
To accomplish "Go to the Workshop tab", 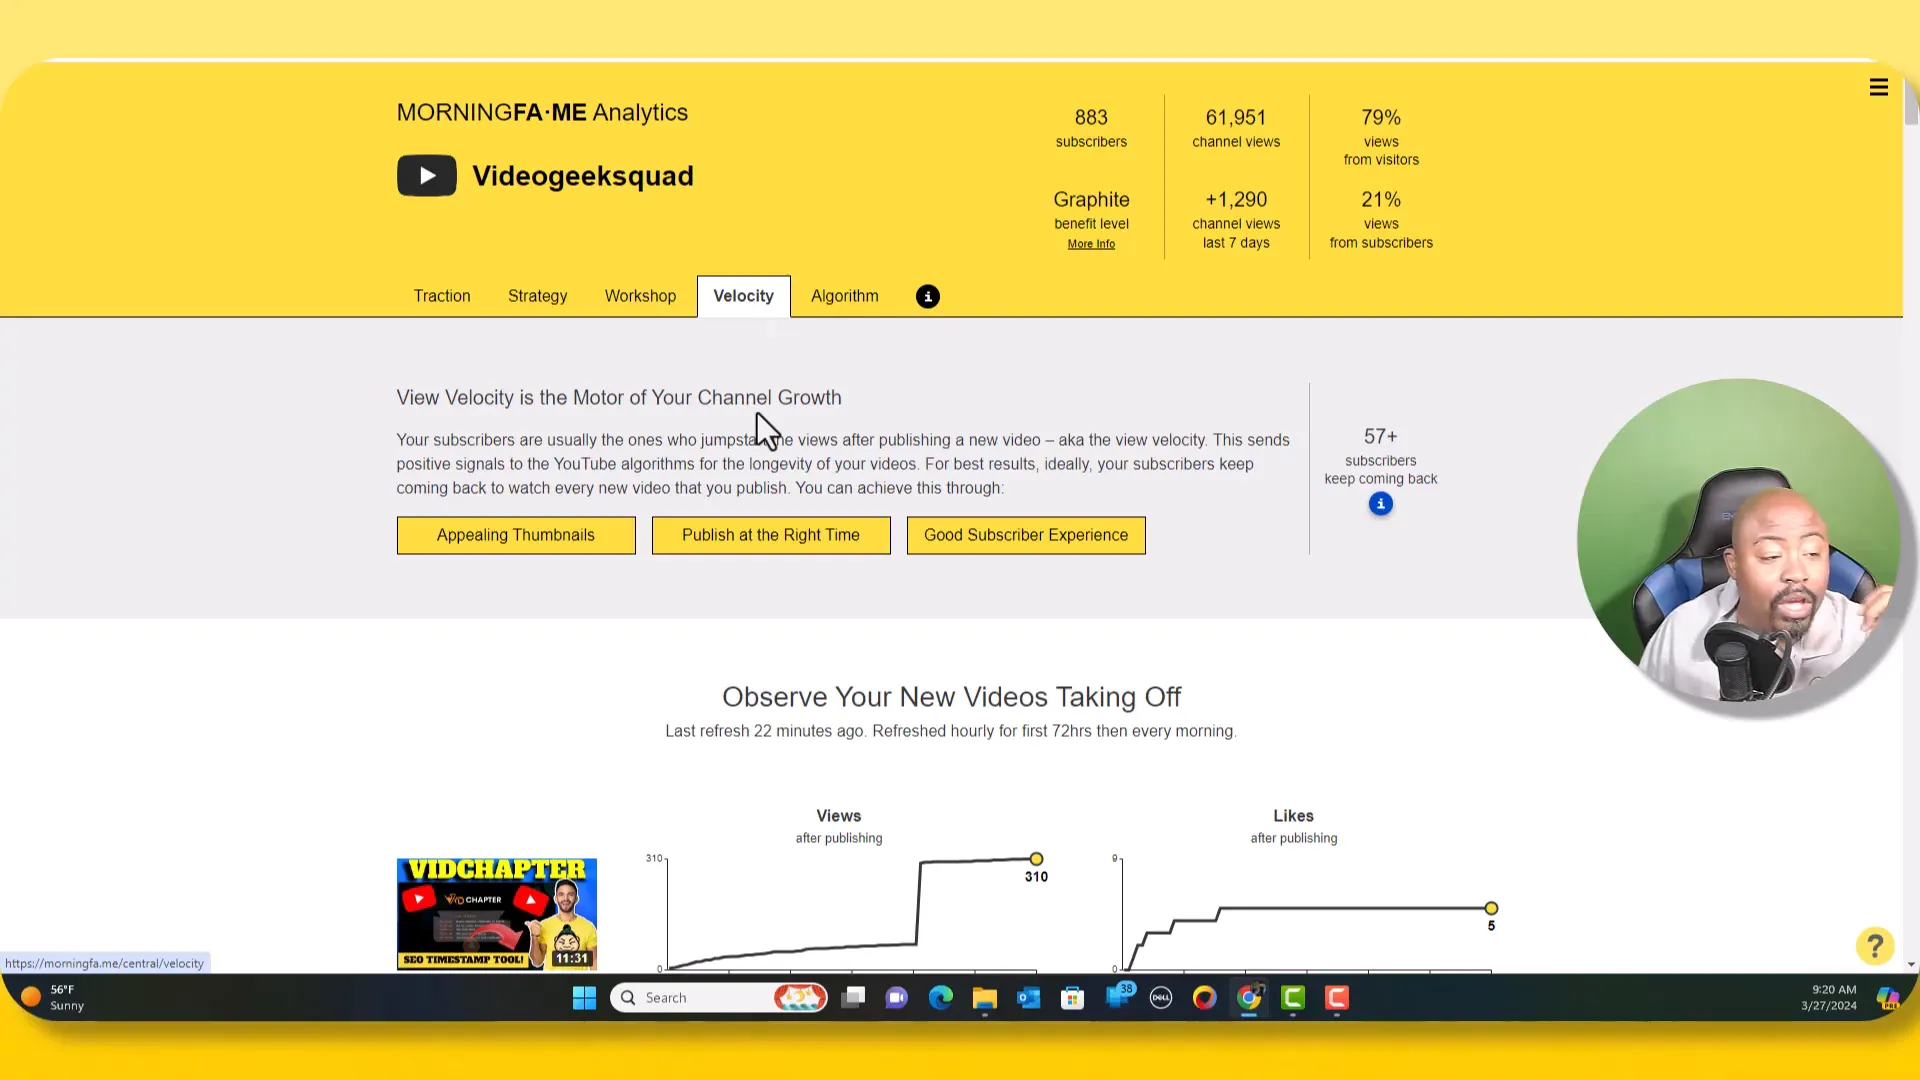I will 640,296.
